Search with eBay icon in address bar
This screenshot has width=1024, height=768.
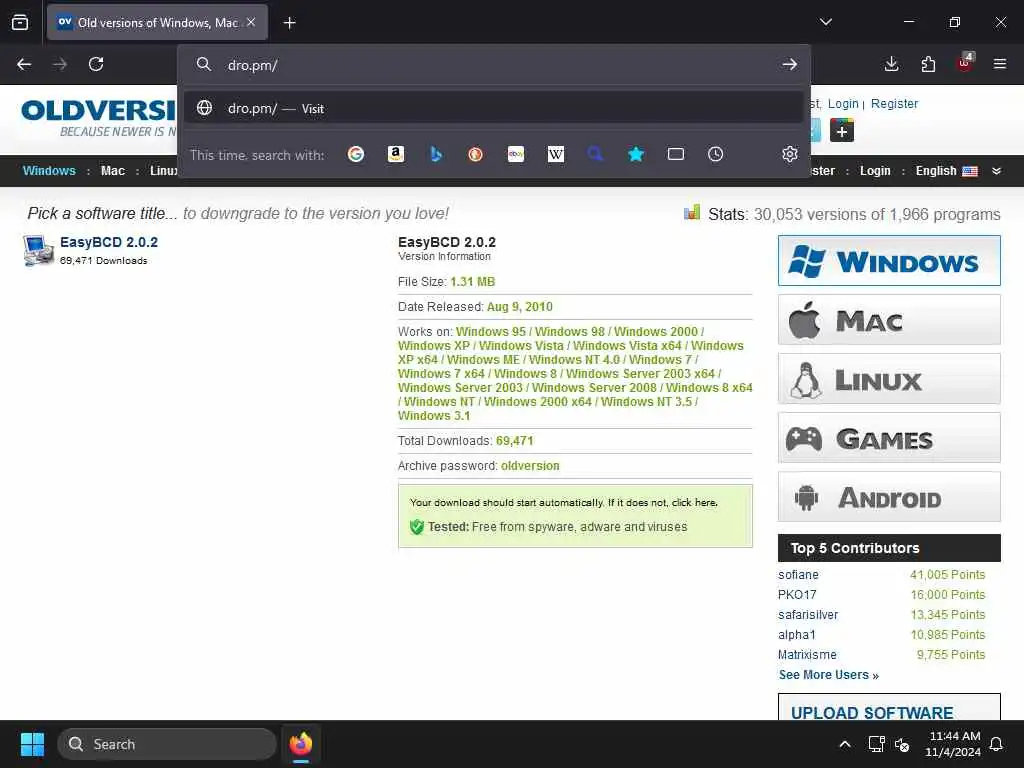tap(516, 154)
